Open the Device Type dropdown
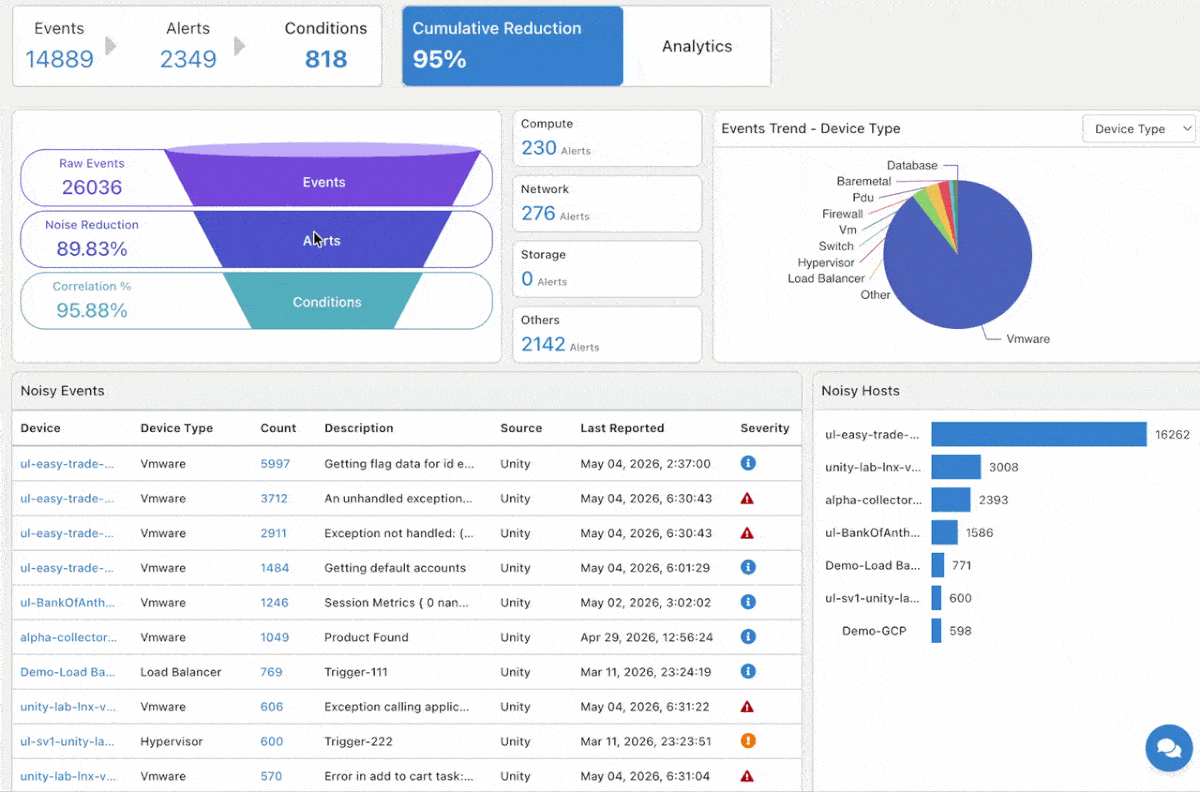 point(1140,129)
